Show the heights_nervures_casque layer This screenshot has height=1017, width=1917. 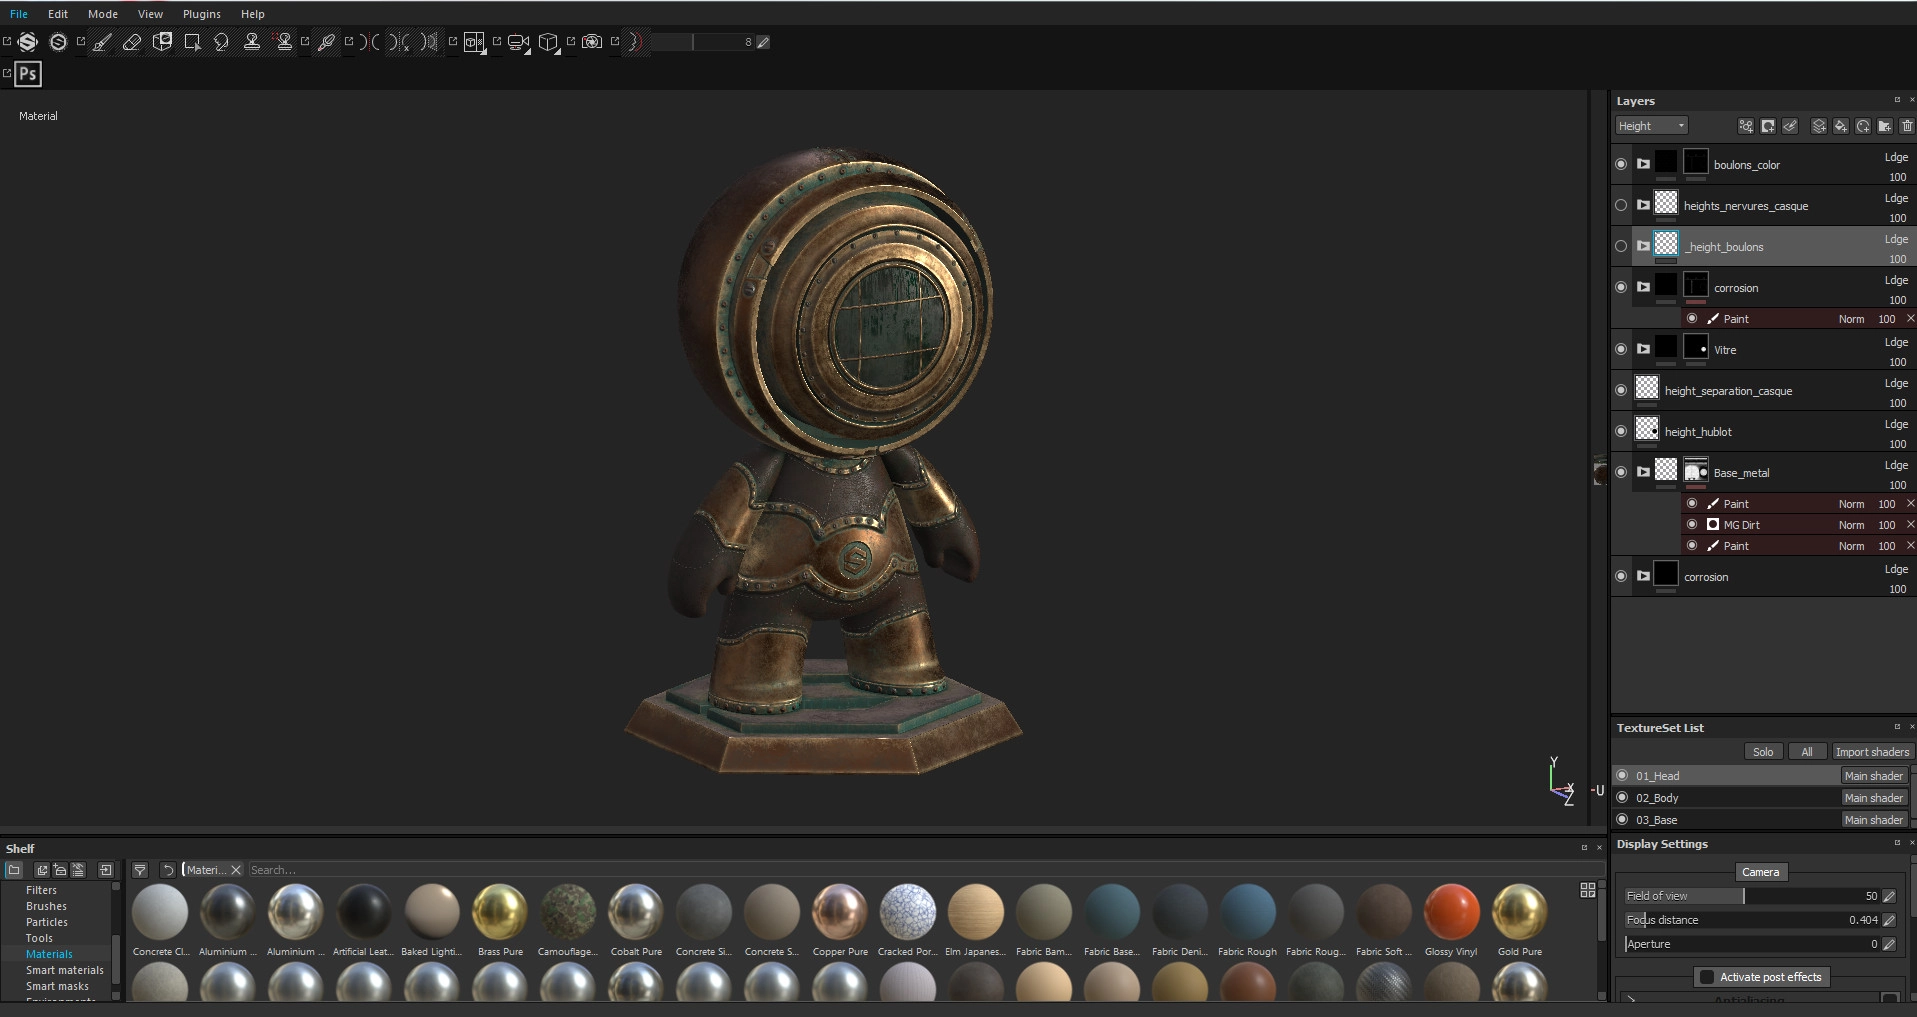pos(1621,205)
